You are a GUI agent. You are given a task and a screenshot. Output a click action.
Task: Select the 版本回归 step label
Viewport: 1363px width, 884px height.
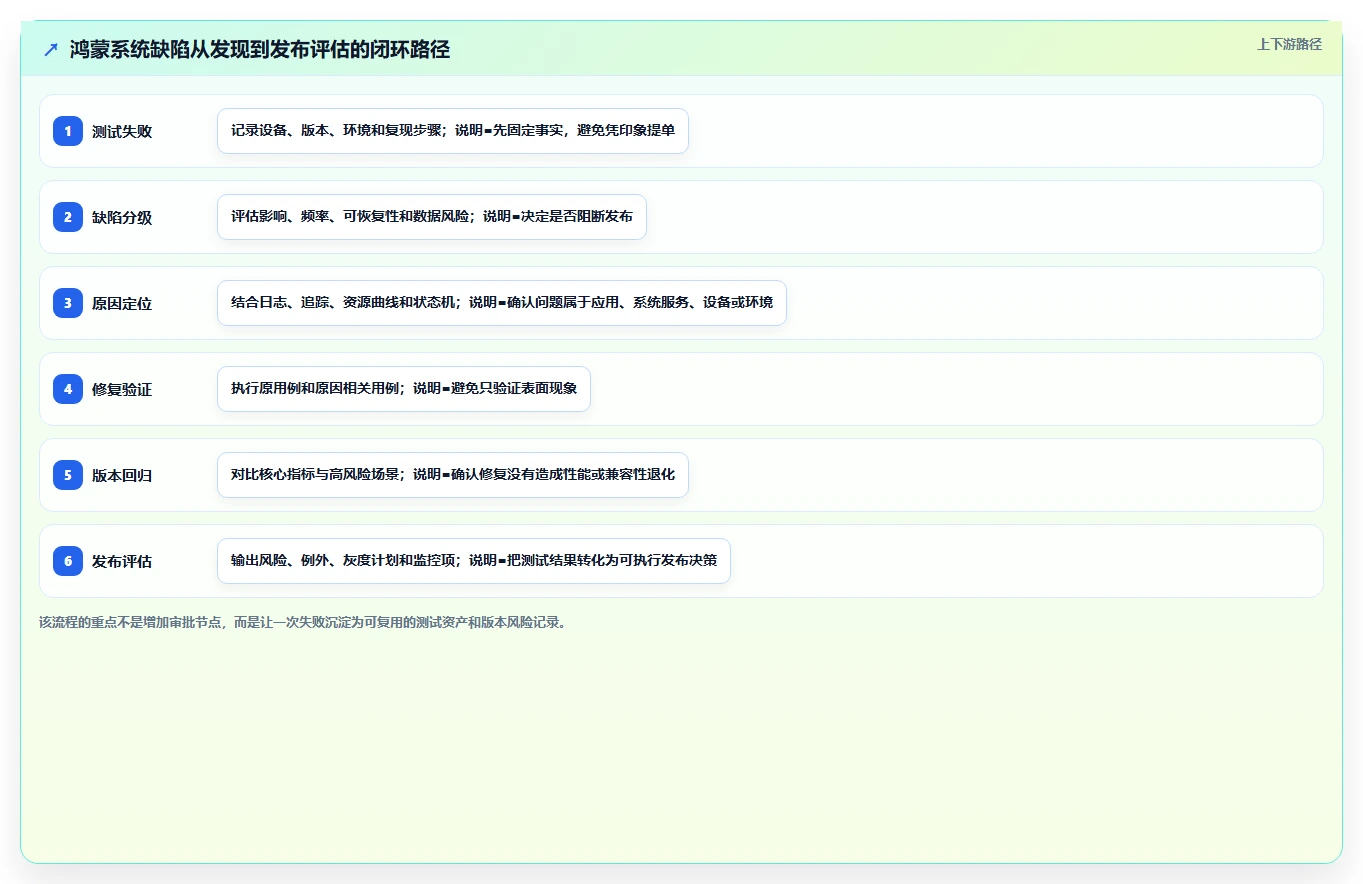[x=122, y=475]
